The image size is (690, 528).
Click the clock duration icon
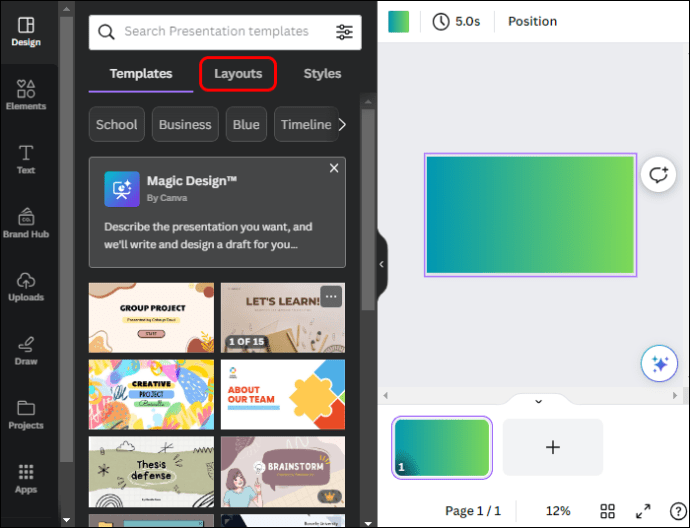[x=440, y=21]
